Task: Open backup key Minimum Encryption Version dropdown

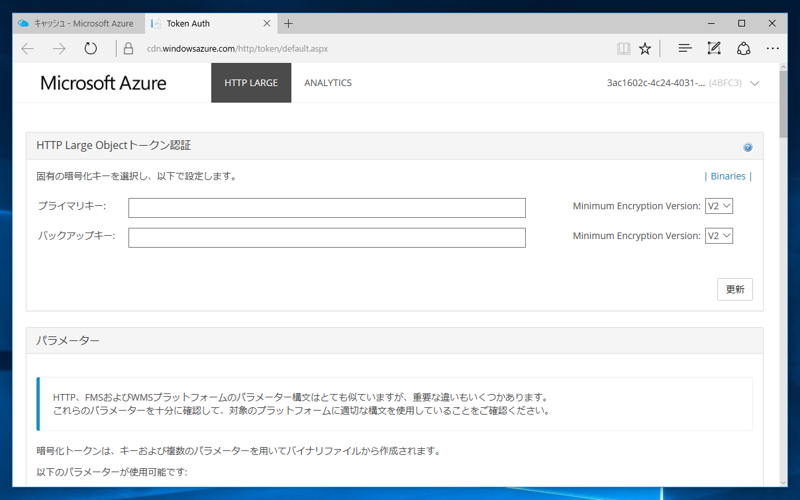Action: click(719, 236)
